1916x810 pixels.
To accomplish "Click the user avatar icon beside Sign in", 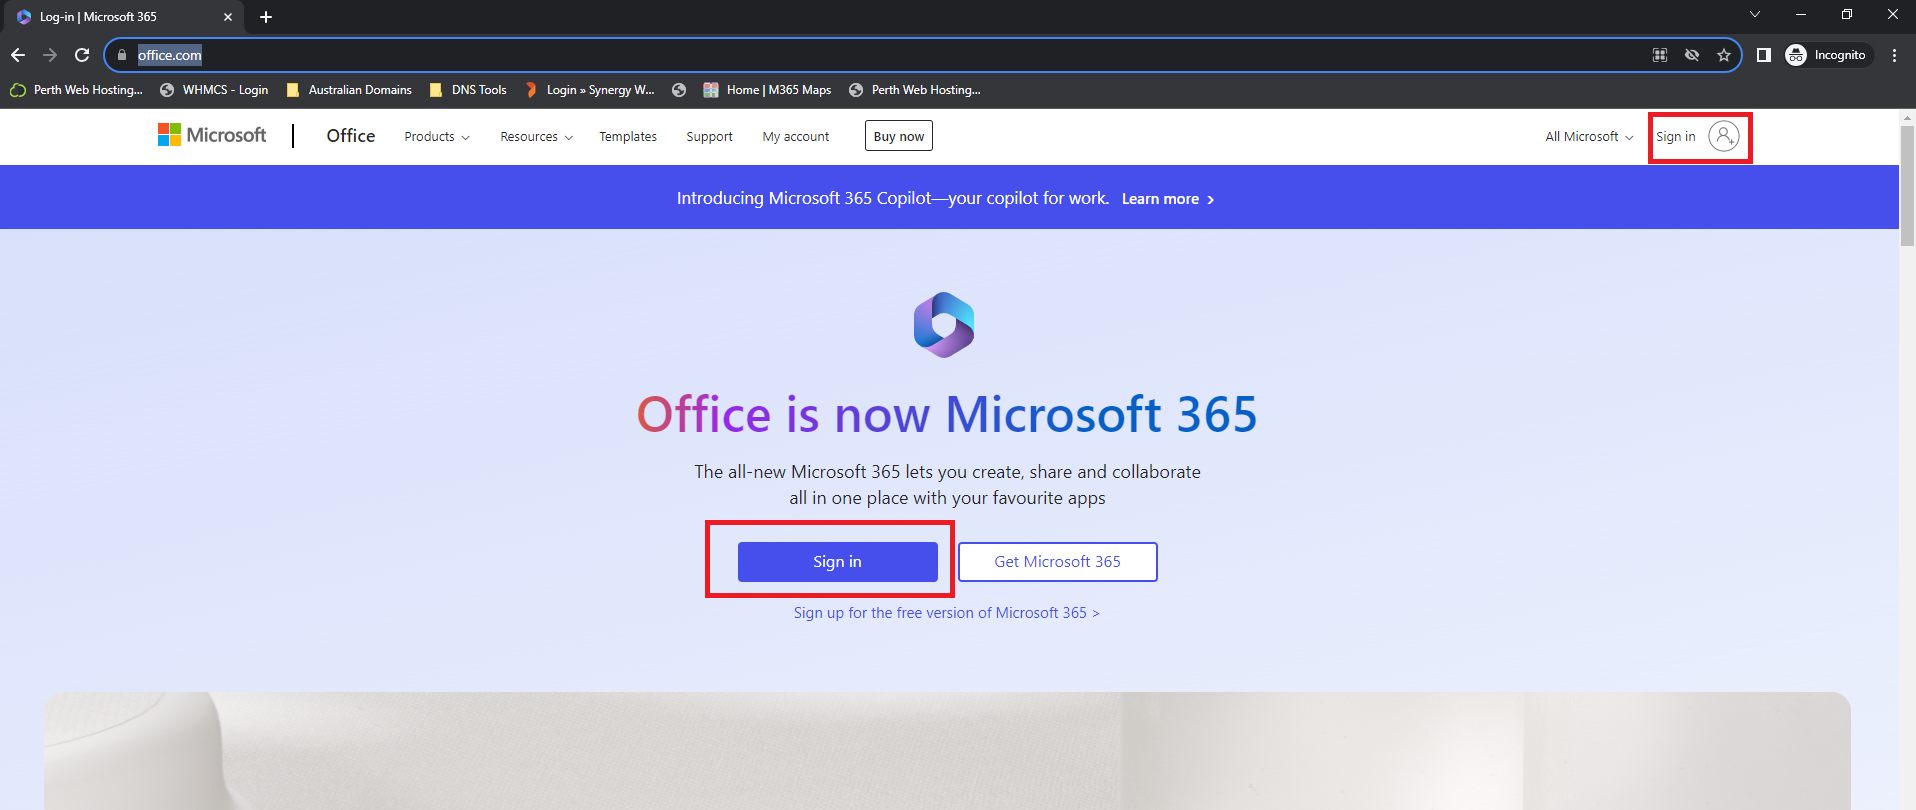I will [x=1724, y=136].
